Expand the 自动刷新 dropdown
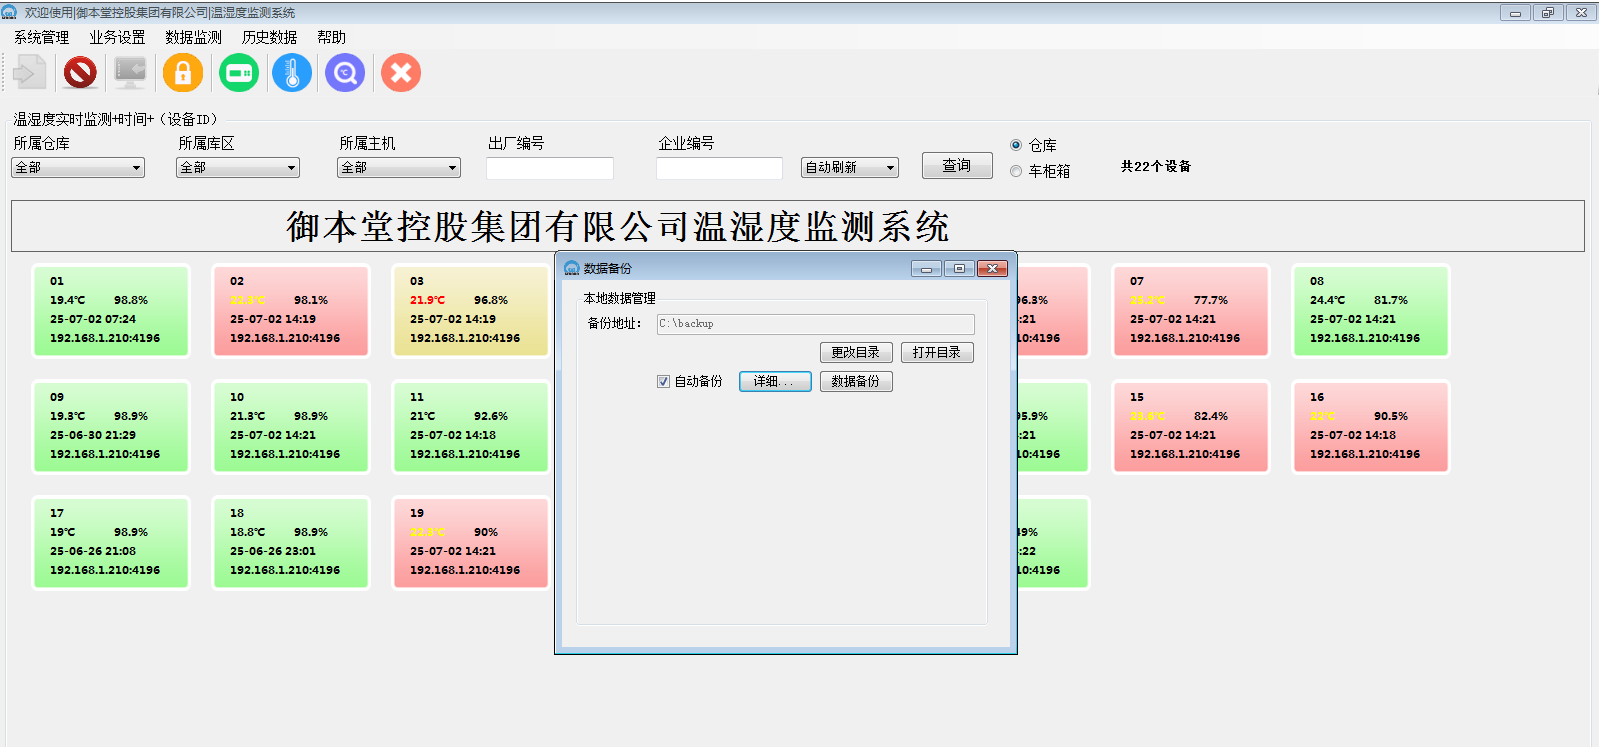Screen dimensions: 1600x747 [849, 168]
